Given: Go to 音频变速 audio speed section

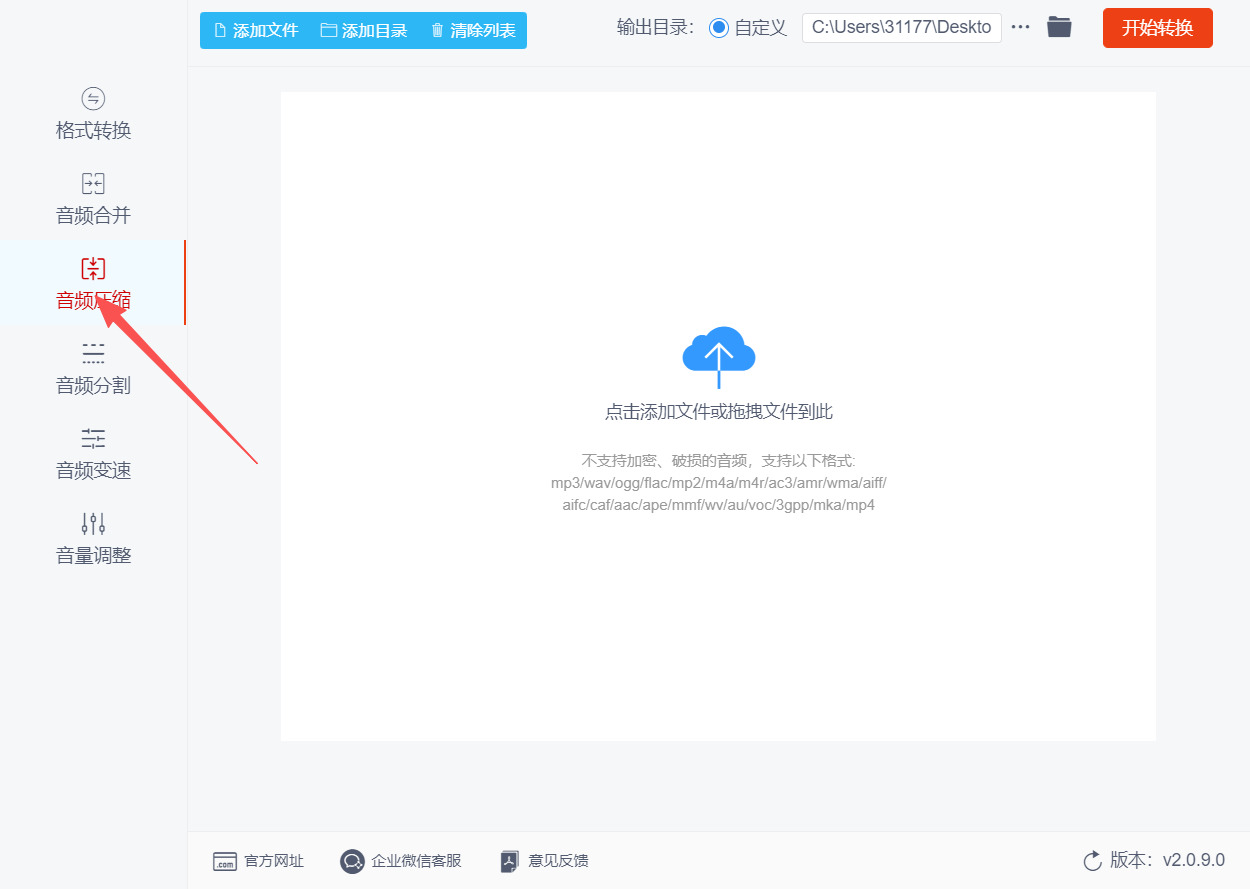Looking at the screenshot, I should (x=93, y=453).
